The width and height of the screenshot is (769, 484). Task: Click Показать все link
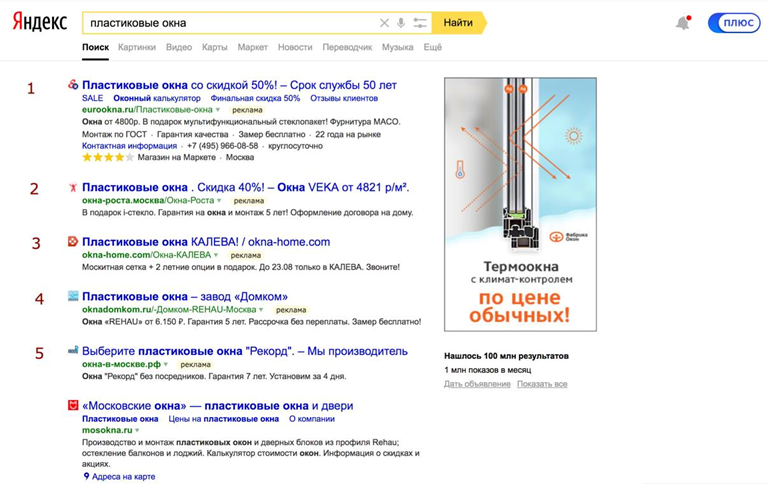(x=542, y=384)
